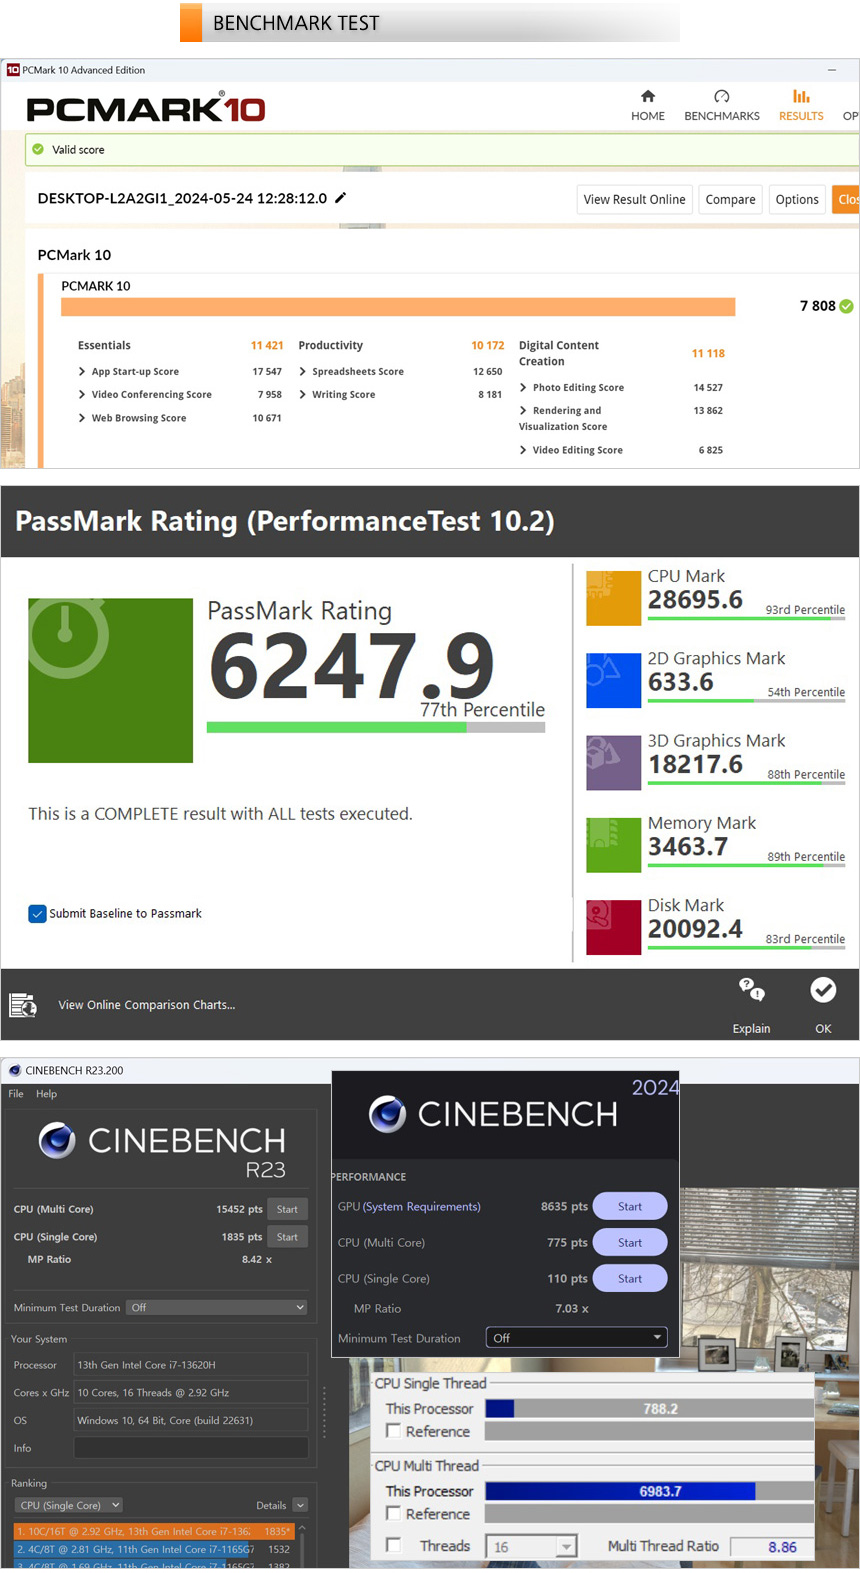The height and width of the screenshot is (1573, 860).
Task: Click the OK checkmark icon in PassMark
Action: [823, 990]
